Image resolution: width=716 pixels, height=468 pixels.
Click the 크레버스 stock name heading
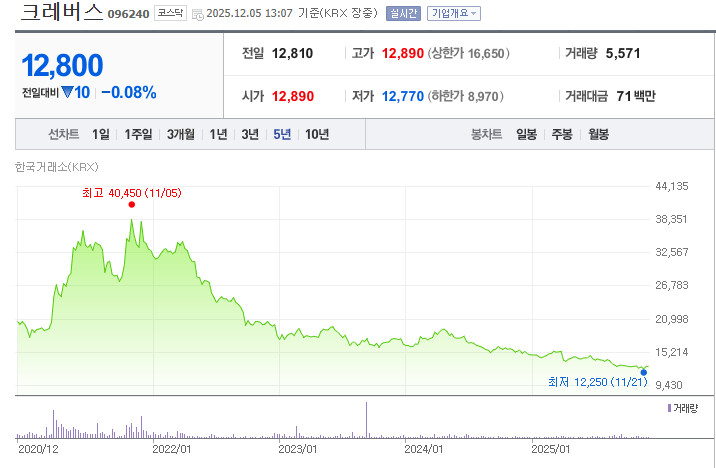(x=62, y=12)
